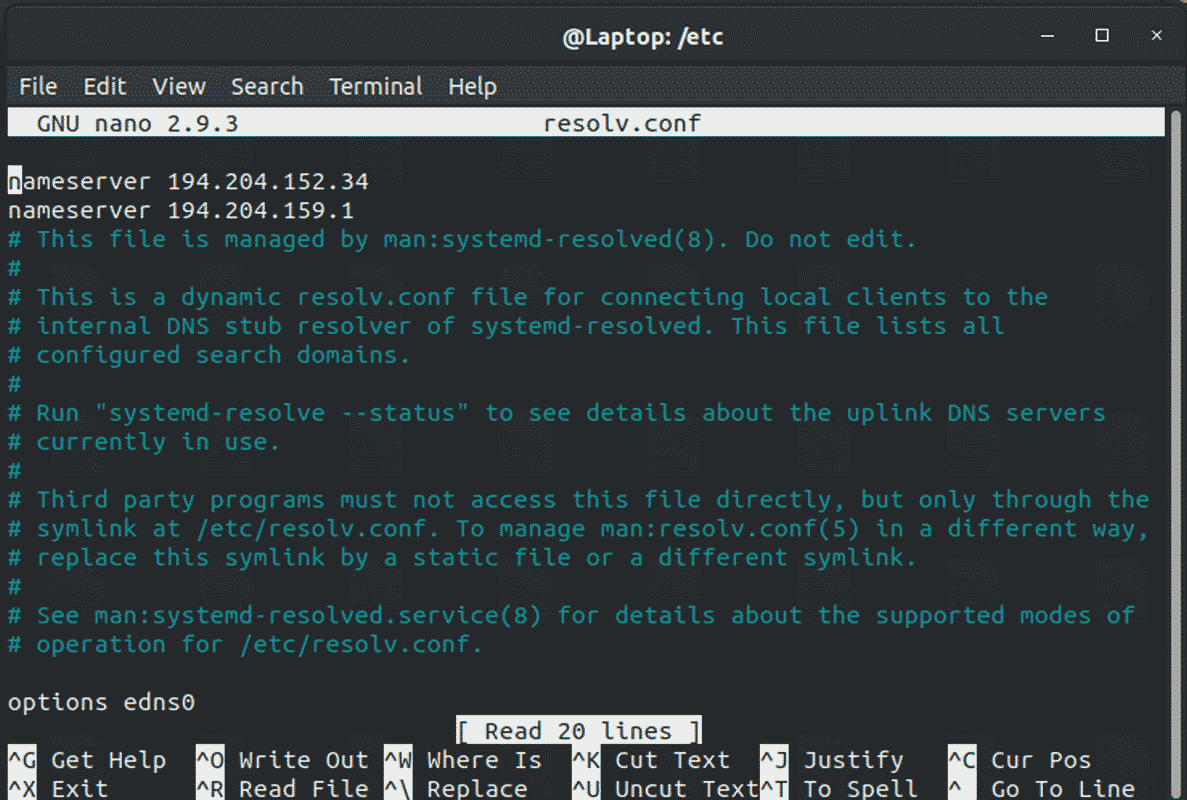1187x800 pixels.
Task: Place cursor on options edns0 line
Action: pyautogui.click(x=101, y=702)
